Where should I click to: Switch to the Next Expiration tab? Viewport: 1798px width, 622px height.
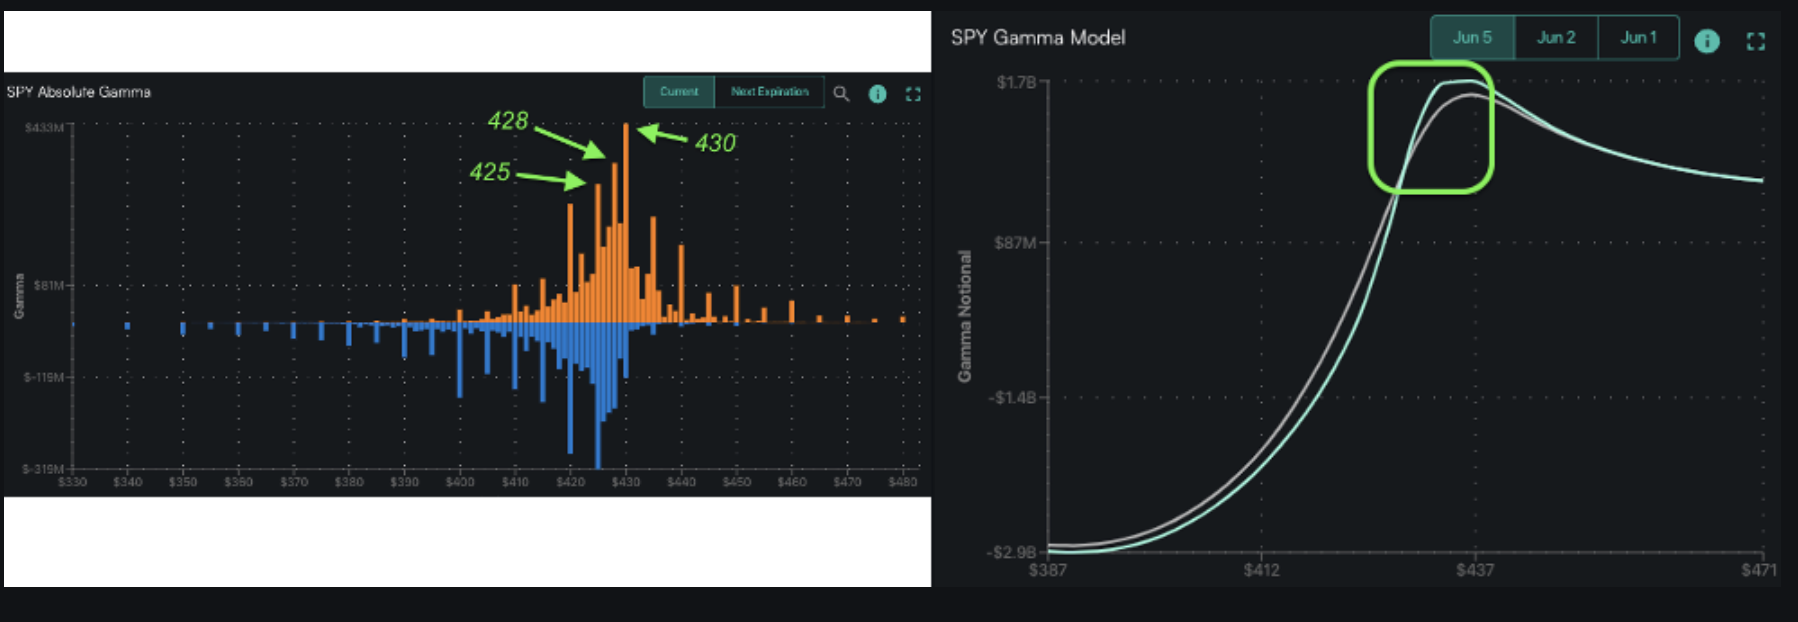coord(769,91)
